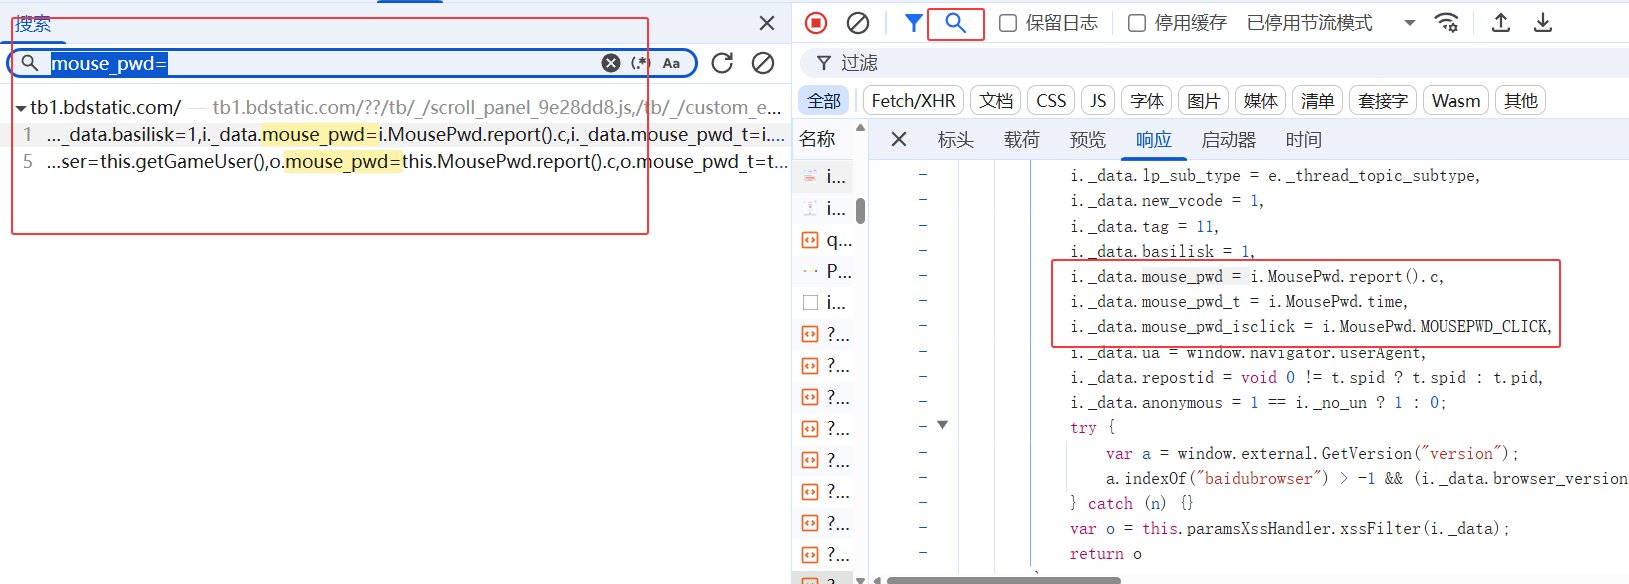Image resolution: width=1629 pixels, height=584 pixels.
Task: Switch to the 载荷 tab
Action: [x=1022, y=140]
